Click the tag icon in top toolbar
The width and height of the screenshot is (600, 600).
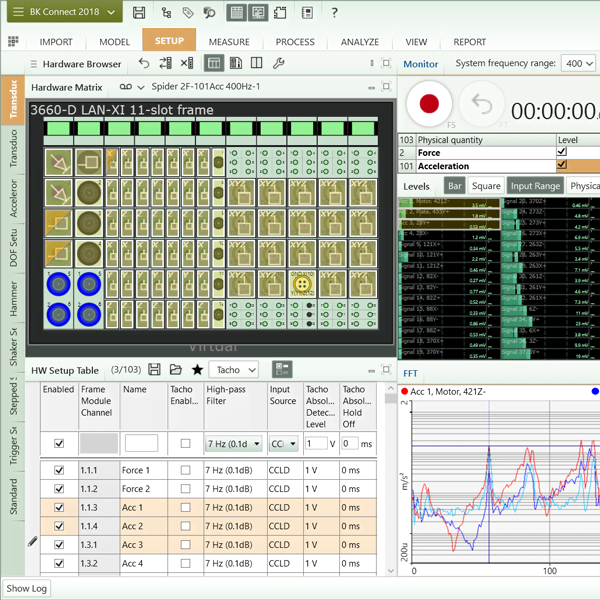tap(187, 13)
